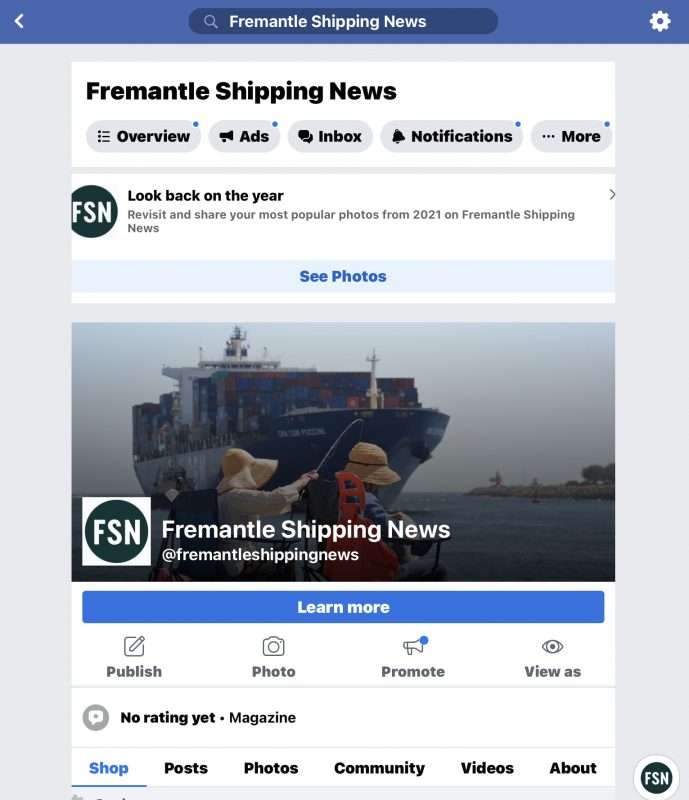Open the Ads section

[244, 136]
